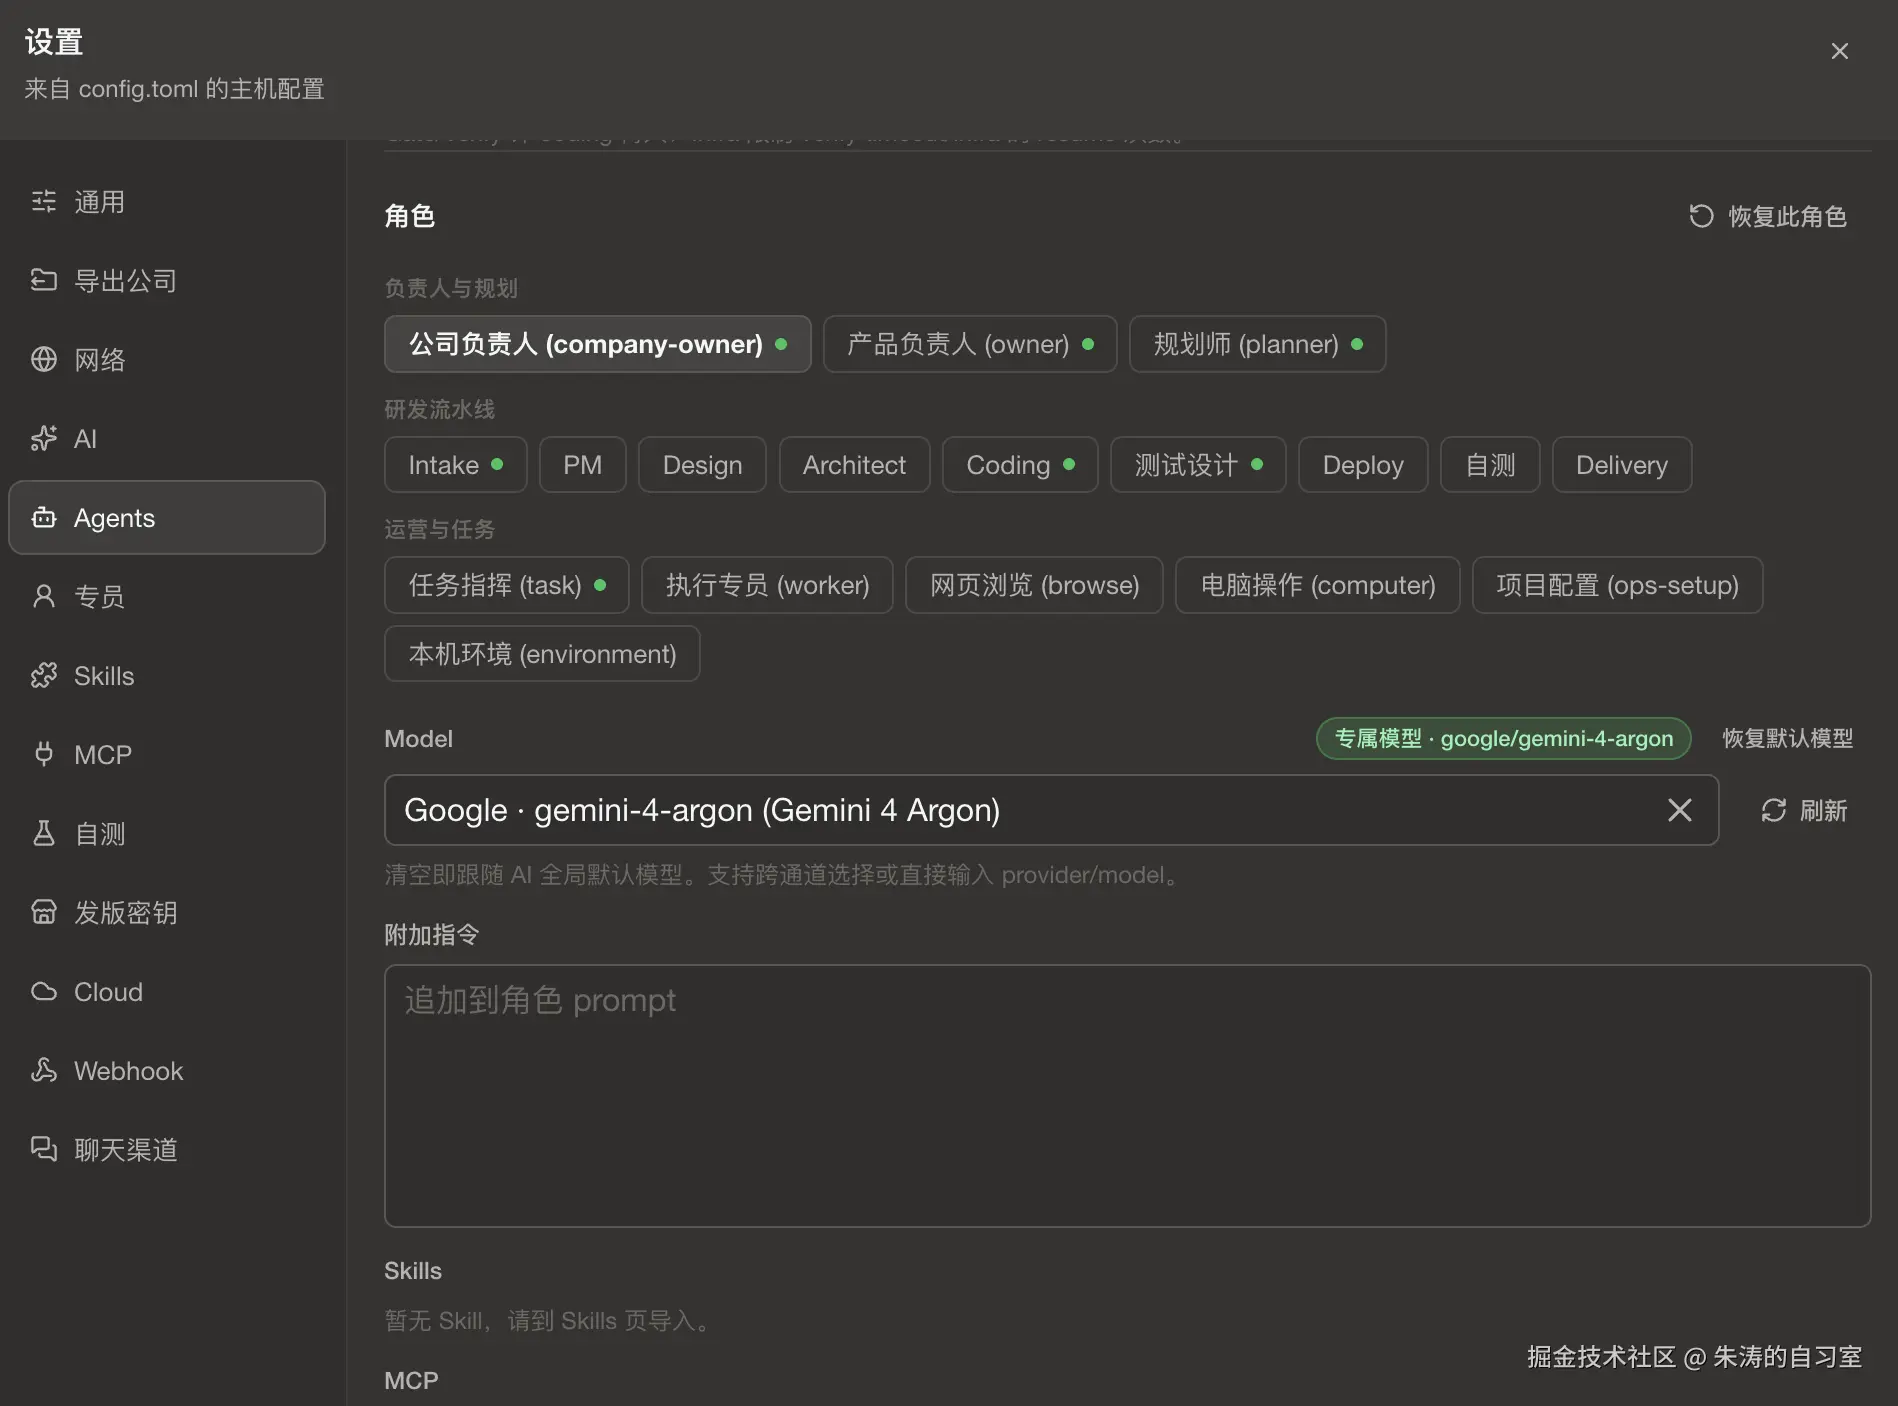Select the 测试设计 role chip

(1199, 465)
